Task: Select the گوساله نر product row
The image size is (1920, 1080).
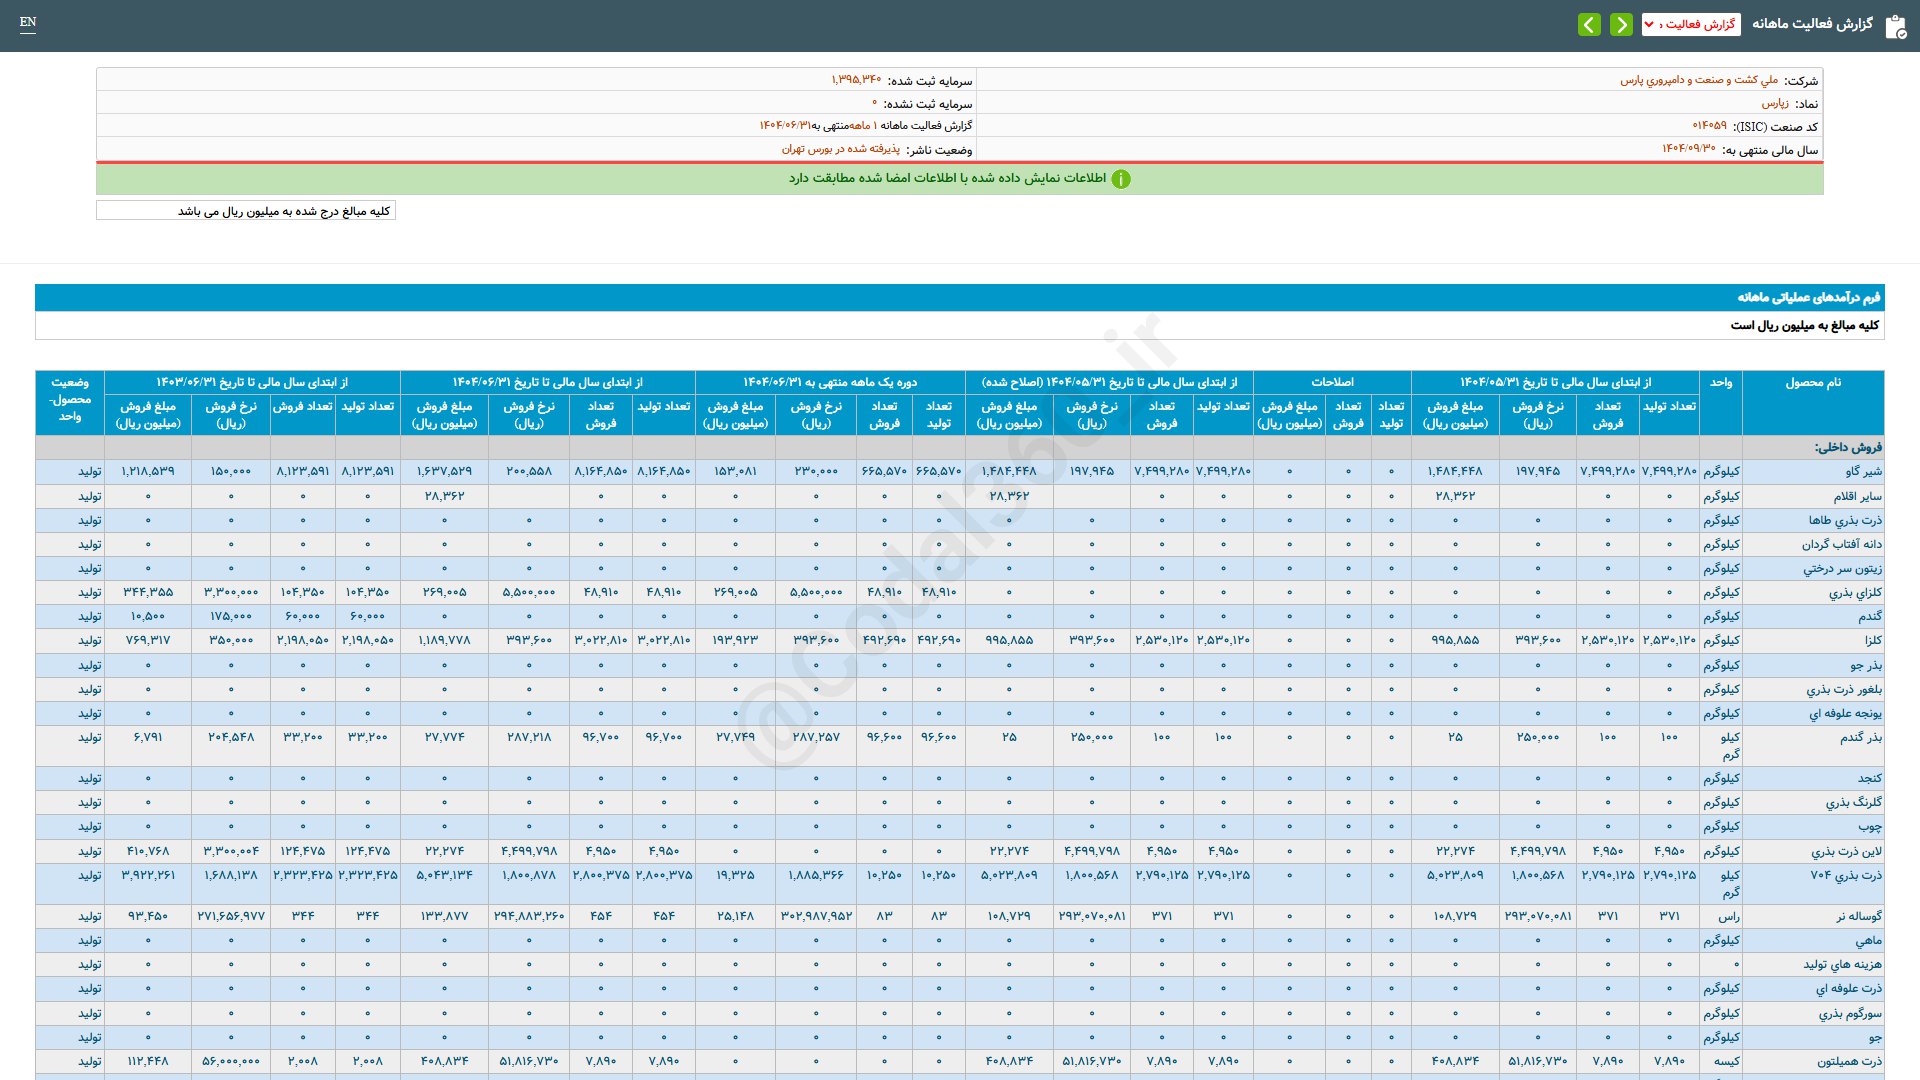Action: [x=1858, y=916]
